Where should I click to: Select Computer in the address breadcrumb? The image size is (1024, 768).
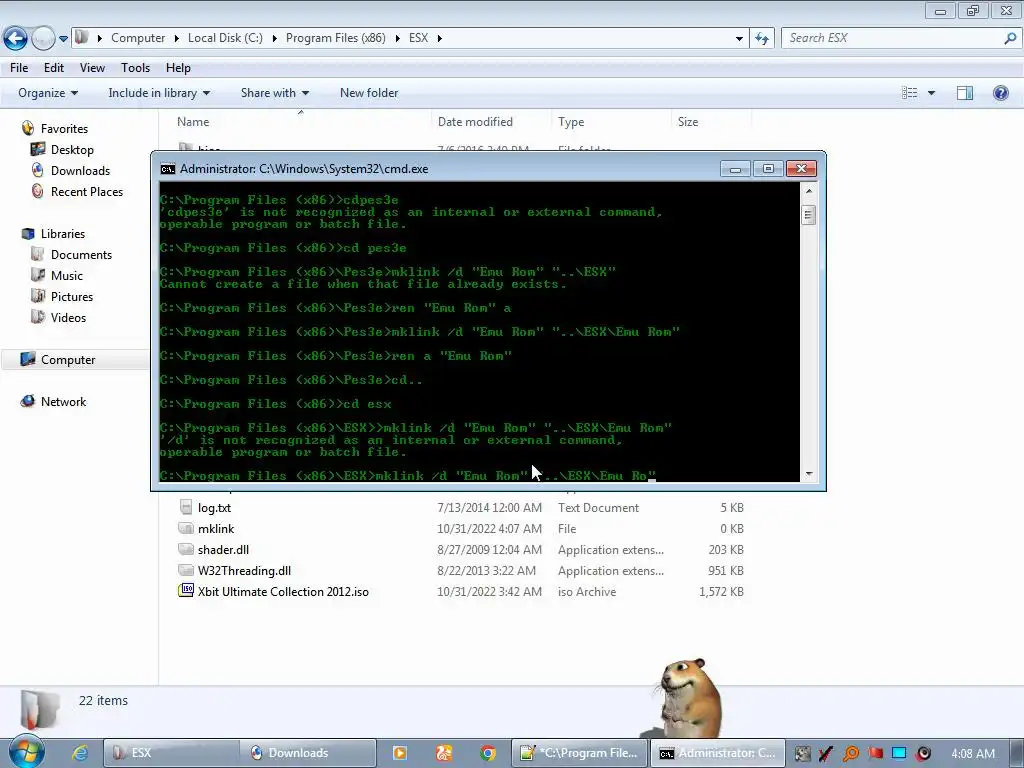tap(138, 38)
